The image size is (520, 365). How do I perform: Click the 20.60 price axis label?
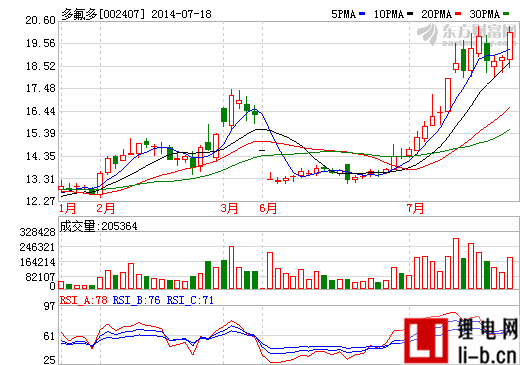(x=40, y=20)
